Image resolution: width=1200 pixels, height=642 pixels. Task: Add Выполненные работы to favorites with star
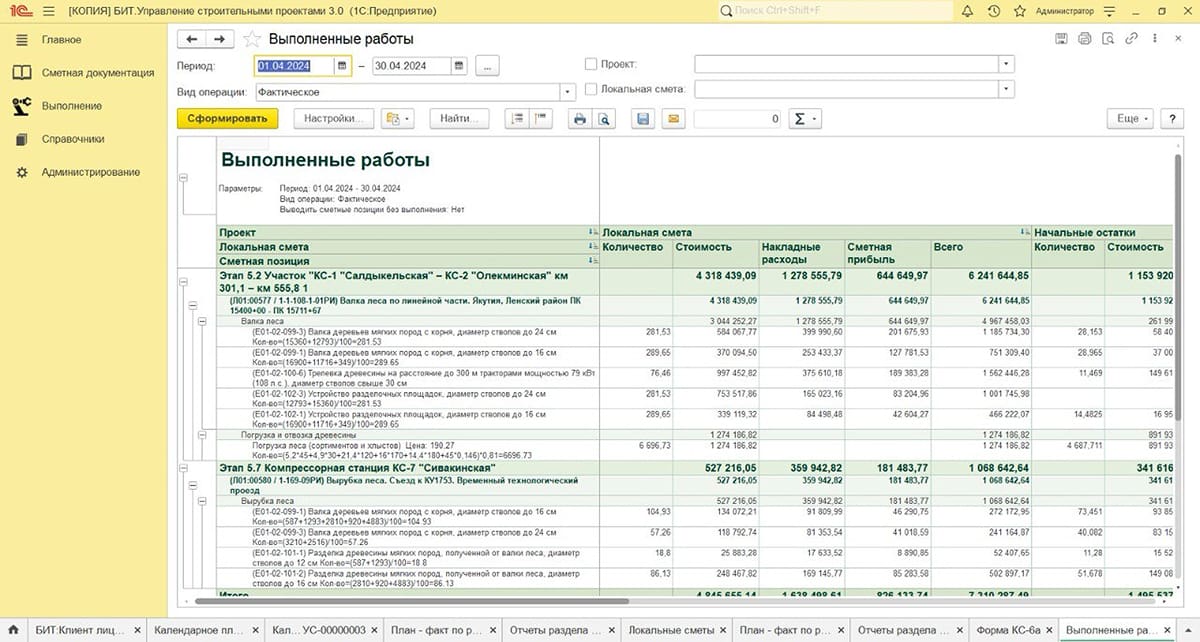(252, 39)
